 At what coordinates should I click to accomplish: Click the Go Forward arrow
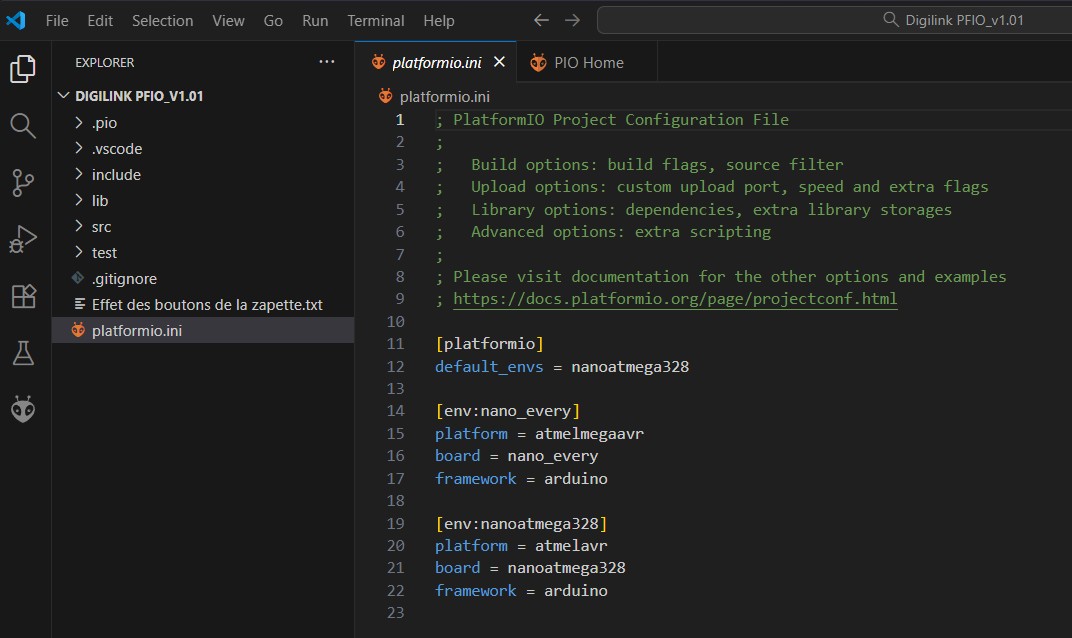[x=572, y=20]
